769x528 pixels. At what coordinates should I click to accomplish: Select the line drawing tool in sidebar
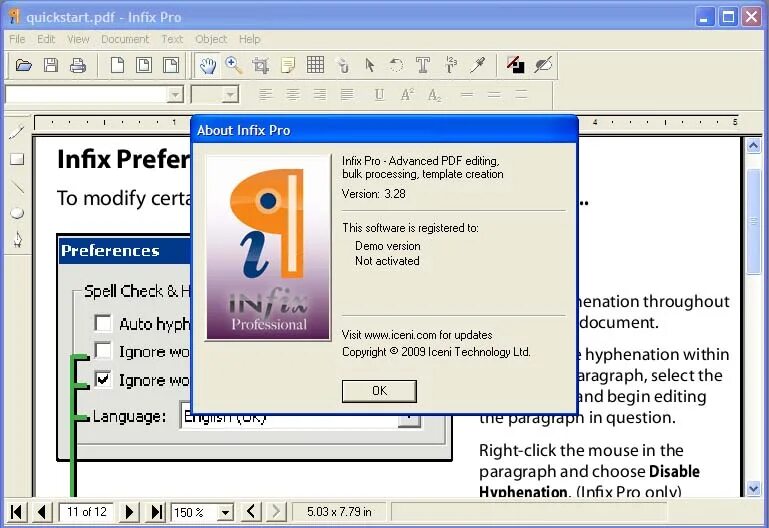(17, 187)
